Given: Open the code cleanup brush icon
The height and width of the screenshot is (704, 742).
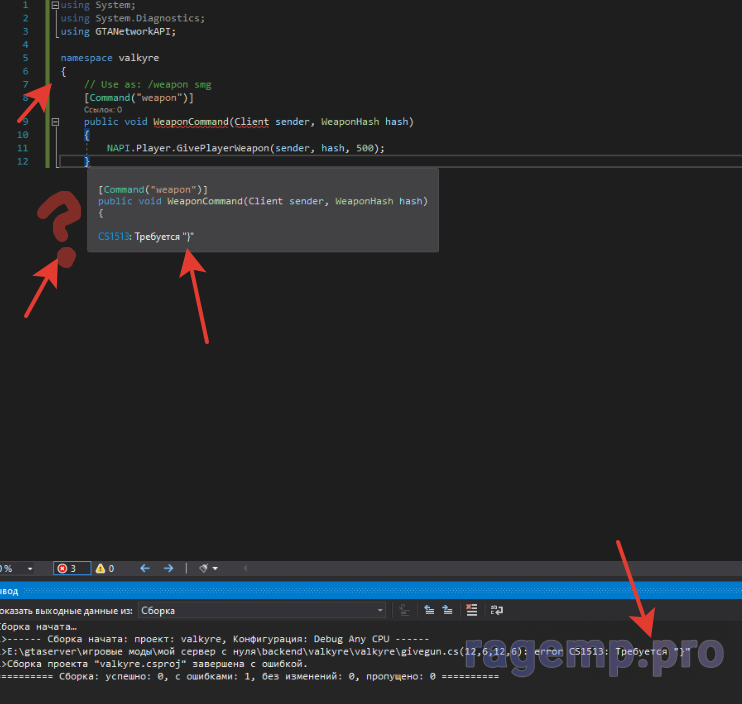Looking at the screenshot, I should (204, 568).
